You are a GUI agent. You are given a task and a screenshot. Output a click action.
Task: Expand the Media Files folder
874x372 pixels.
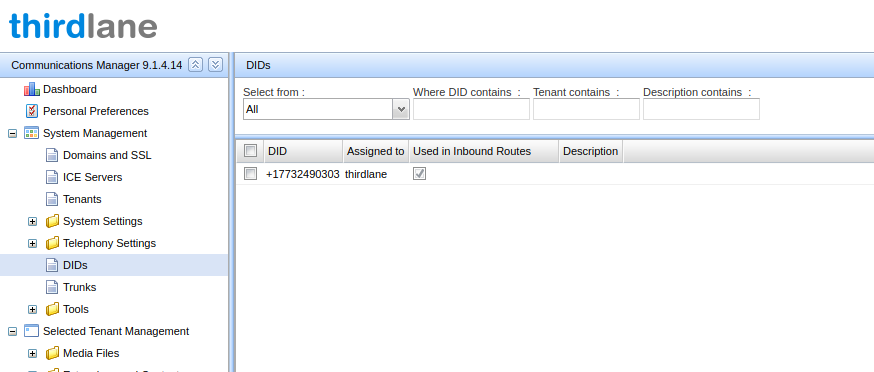[x=32, y=354]
